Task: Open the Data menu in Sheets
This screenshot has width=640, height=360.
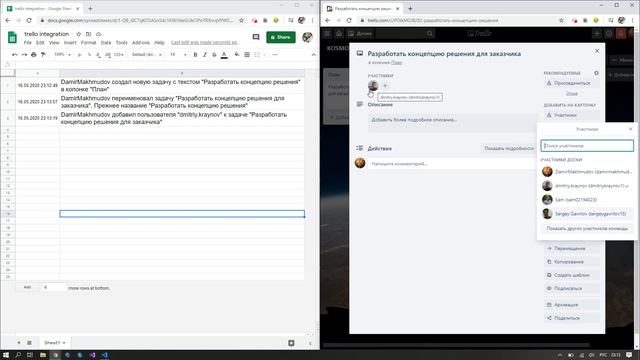Action: 106,43
